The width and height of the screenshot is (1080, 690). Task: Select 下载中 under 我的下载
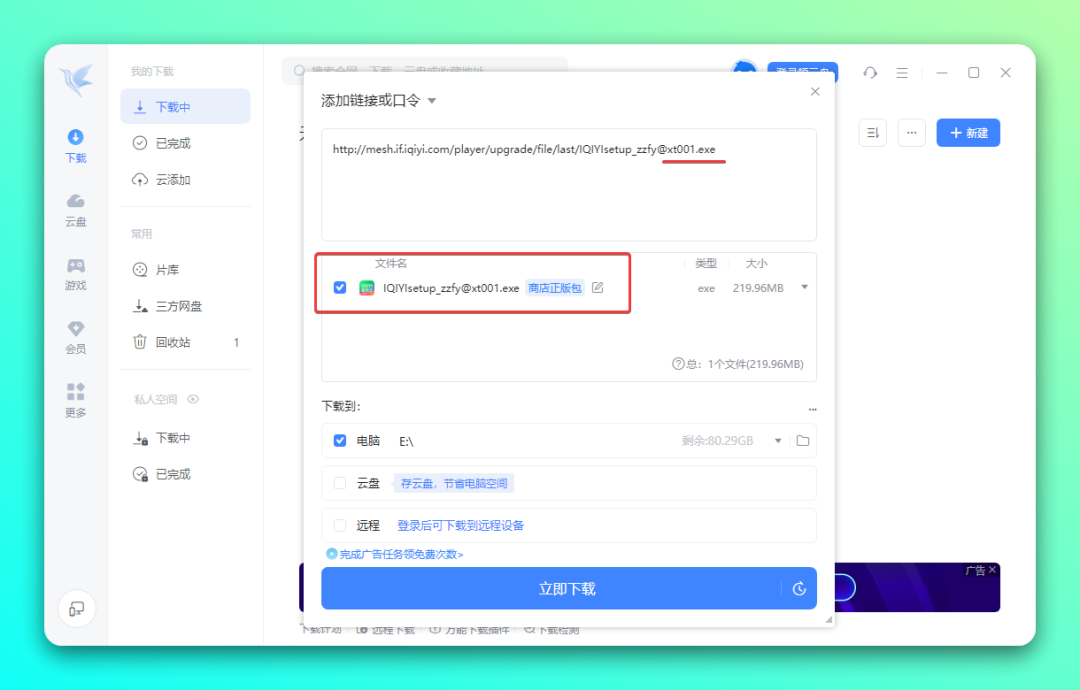point(185,107)
